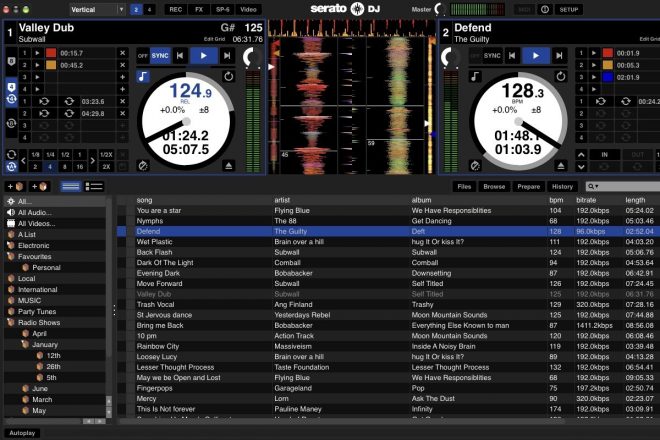
Task: Click the censor/repeat arrow icon on deck 2
Action: [561, 76]
